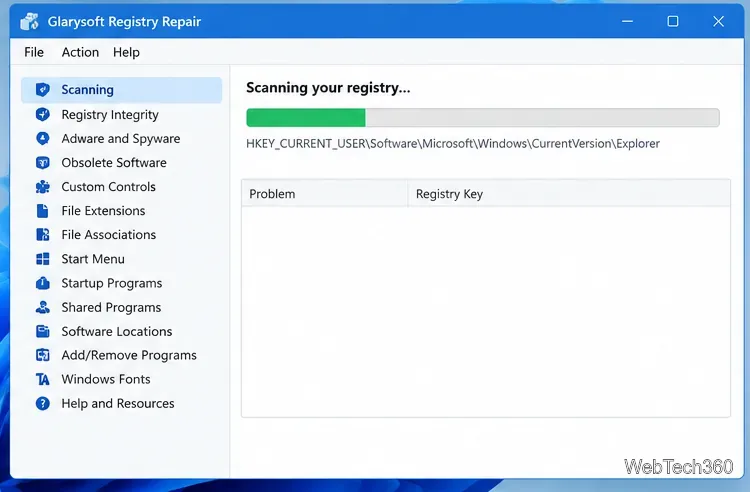Click the Add/Remove Programs icon
The height and width of the screenshot is (492, 750).
point(43,355)
